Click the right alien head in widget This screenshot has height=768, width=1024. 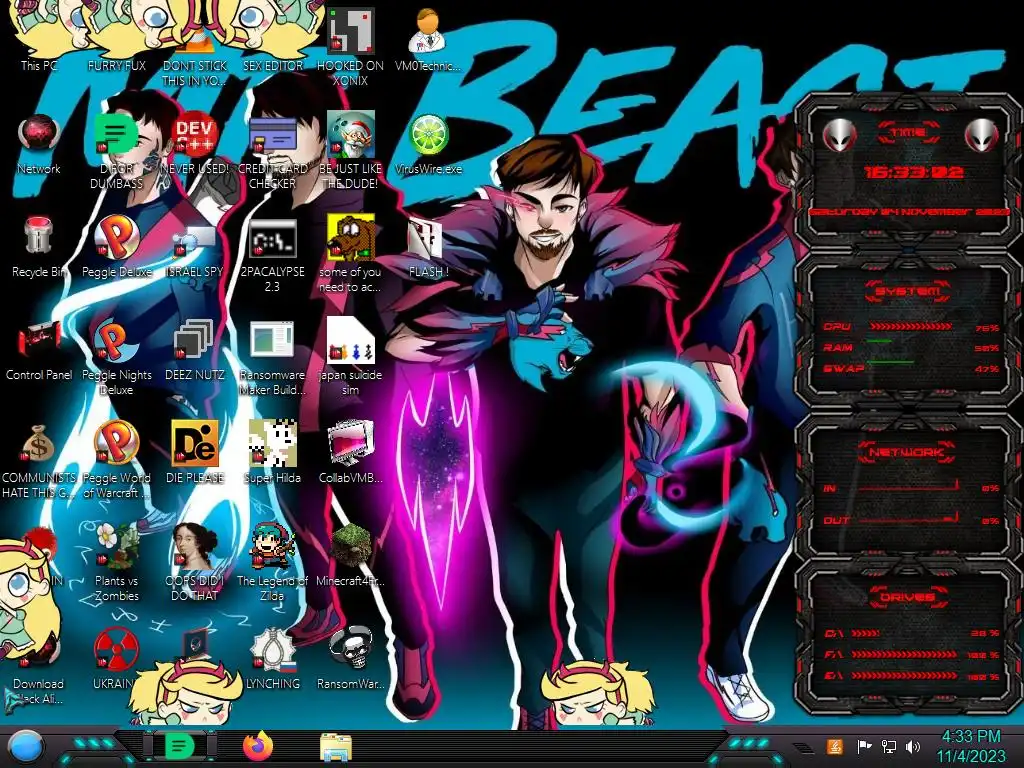pyautogui.click(x=982, y=135)
